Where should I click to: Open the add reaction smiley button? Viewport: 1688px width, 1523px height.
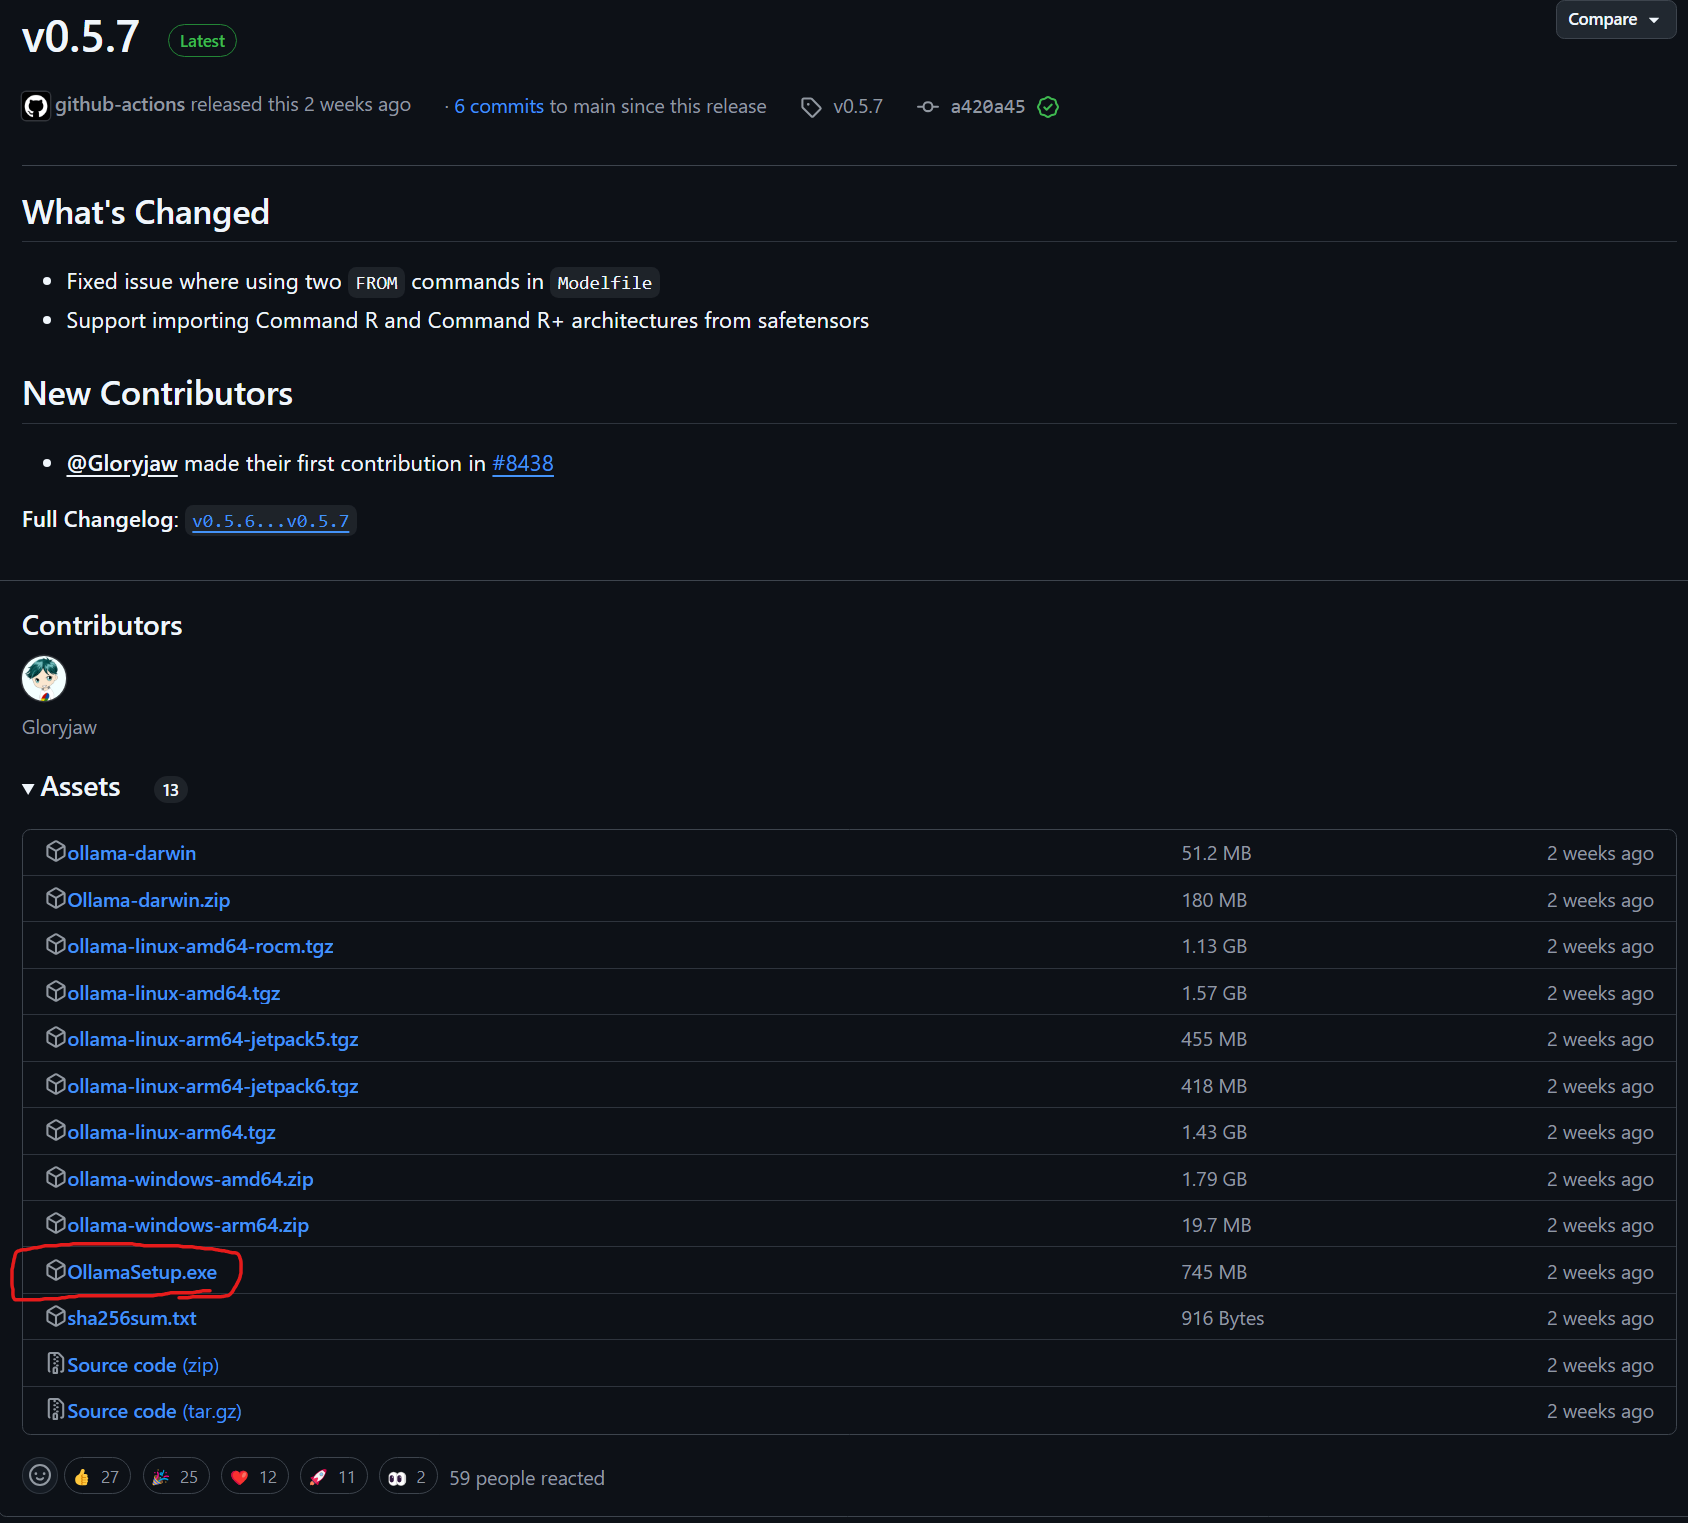[40, 1476]
